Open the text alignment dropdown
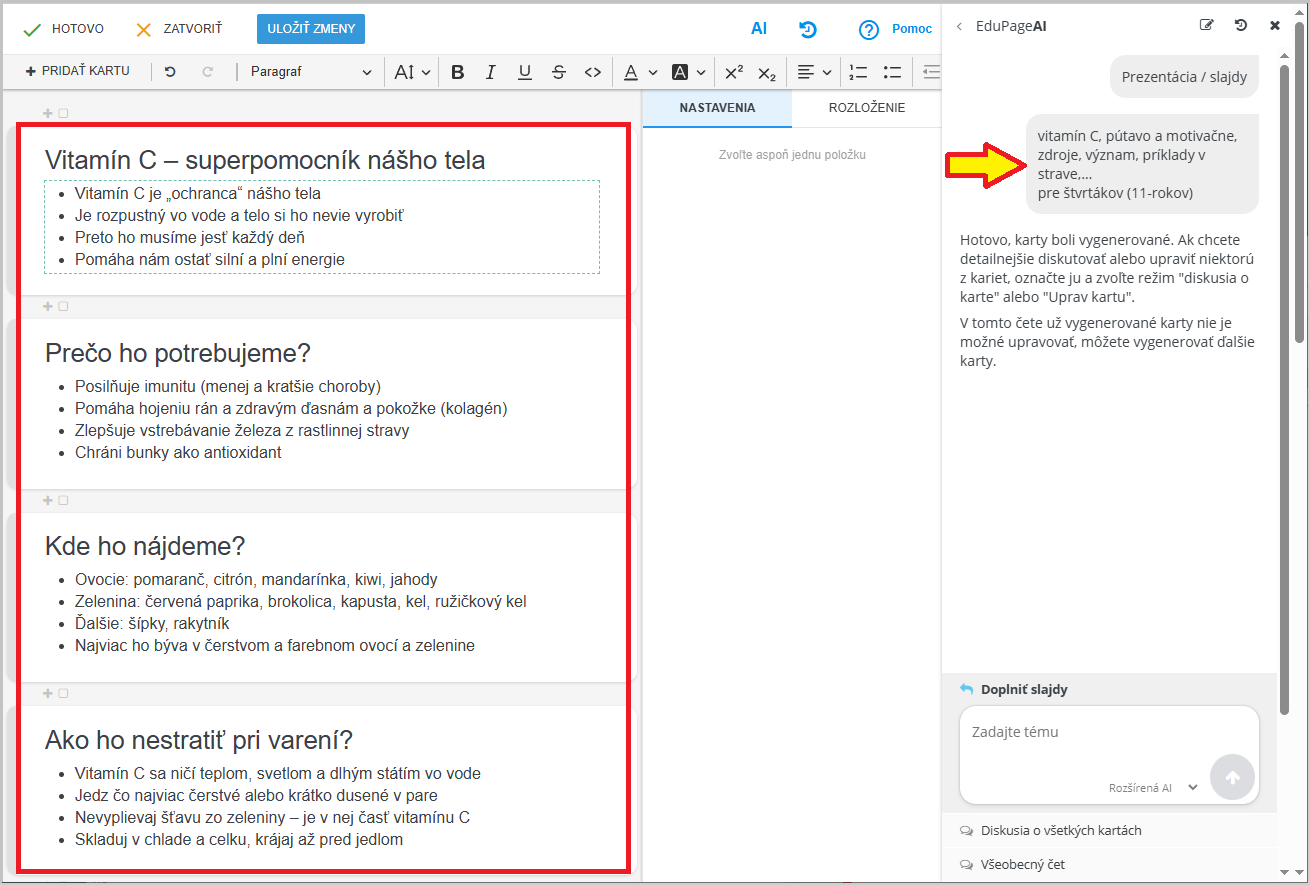 814,72
